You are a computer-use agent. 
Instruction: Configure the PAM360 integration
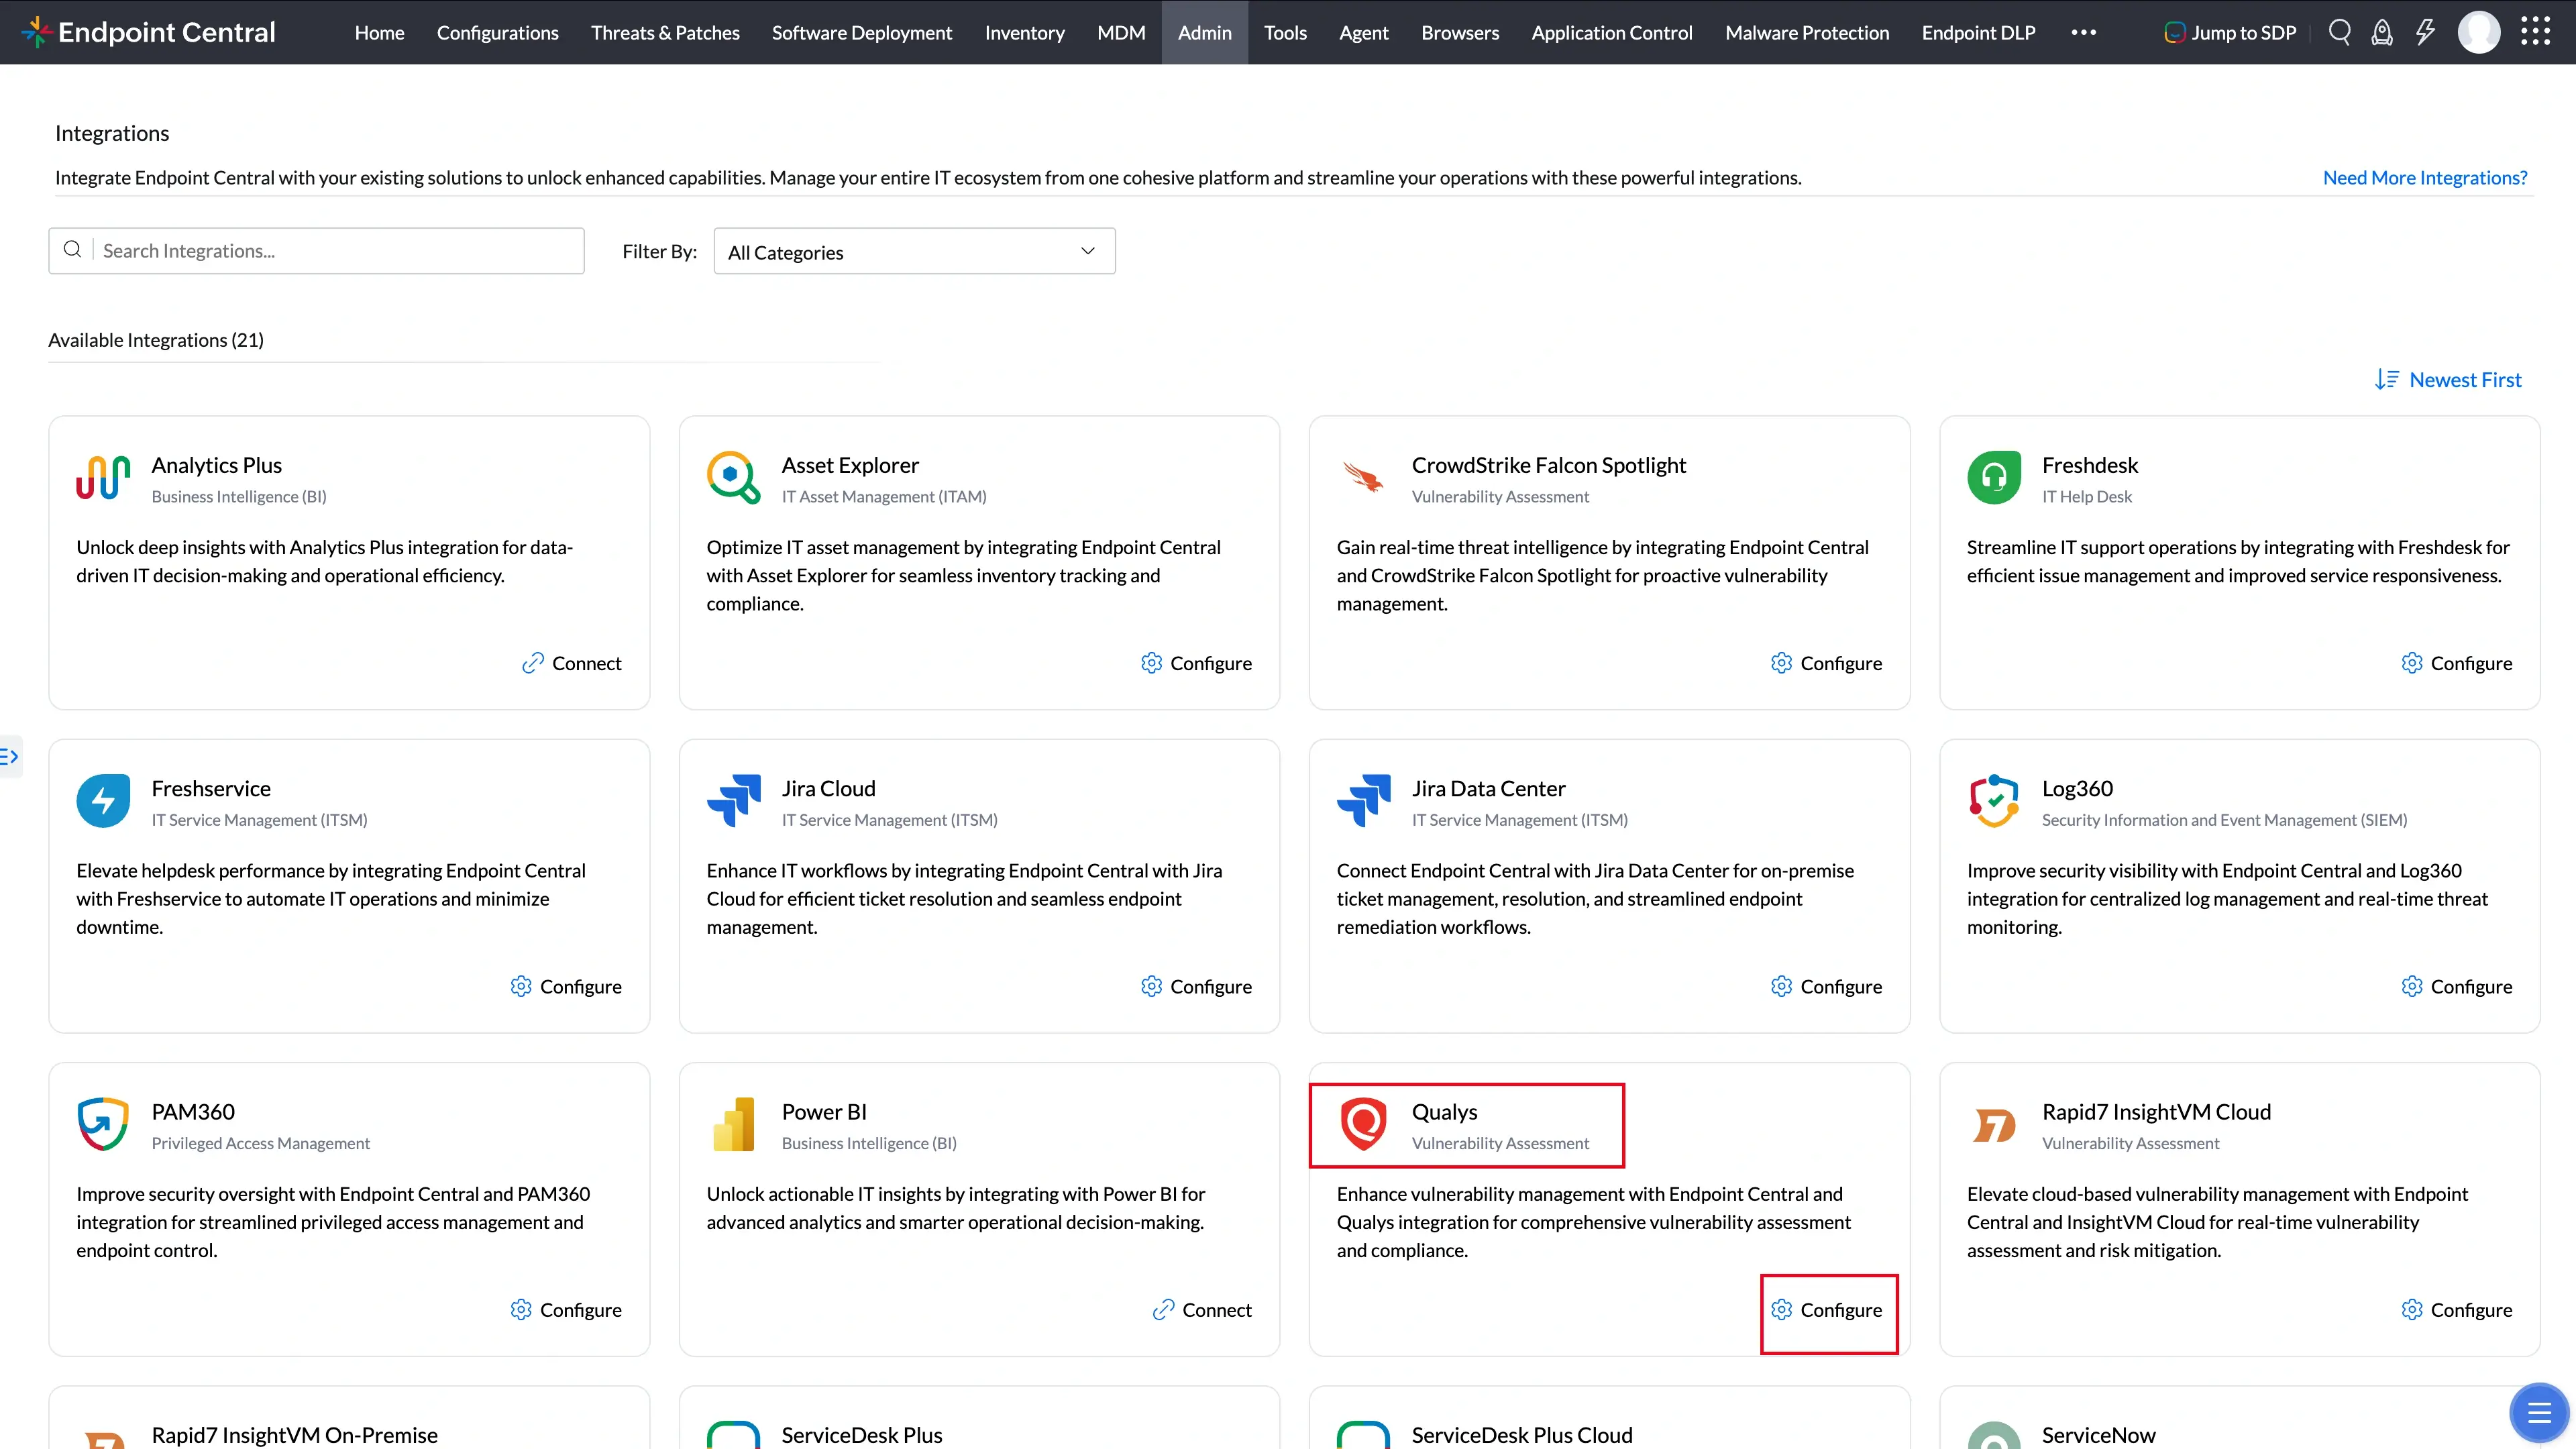(565, 1309)
